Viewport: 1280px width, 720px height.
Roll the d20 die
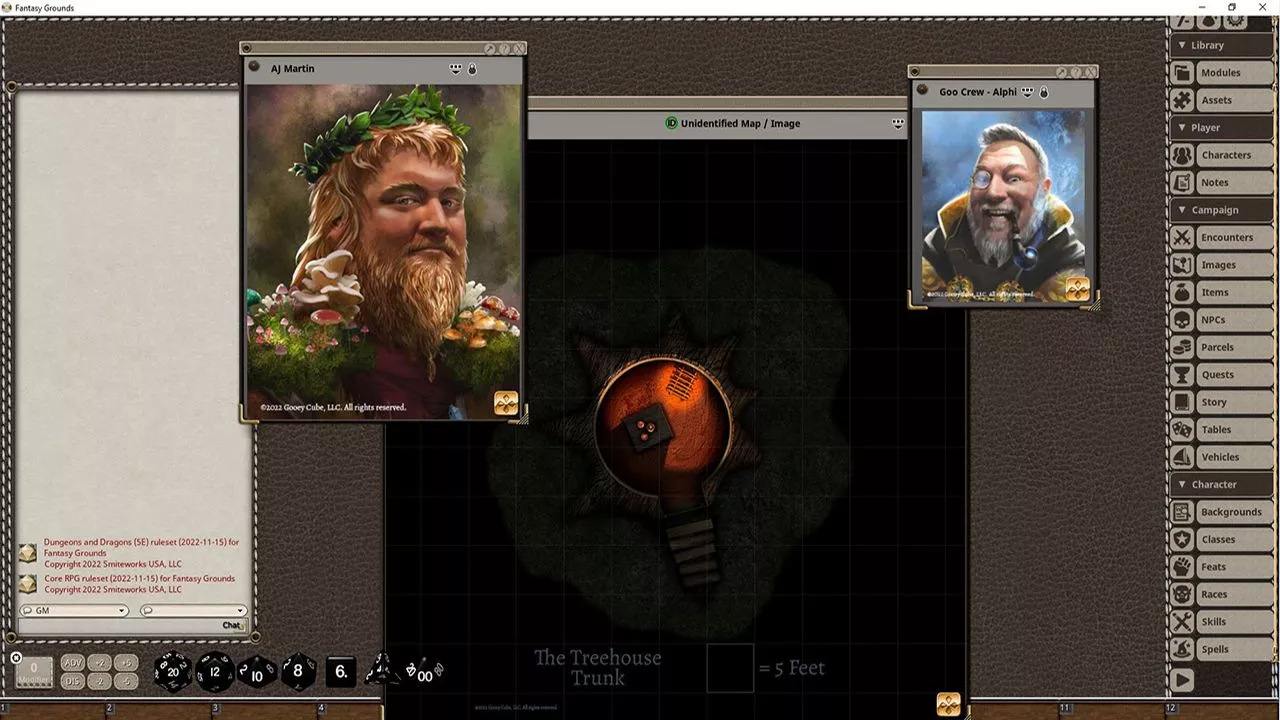point(172,671)
